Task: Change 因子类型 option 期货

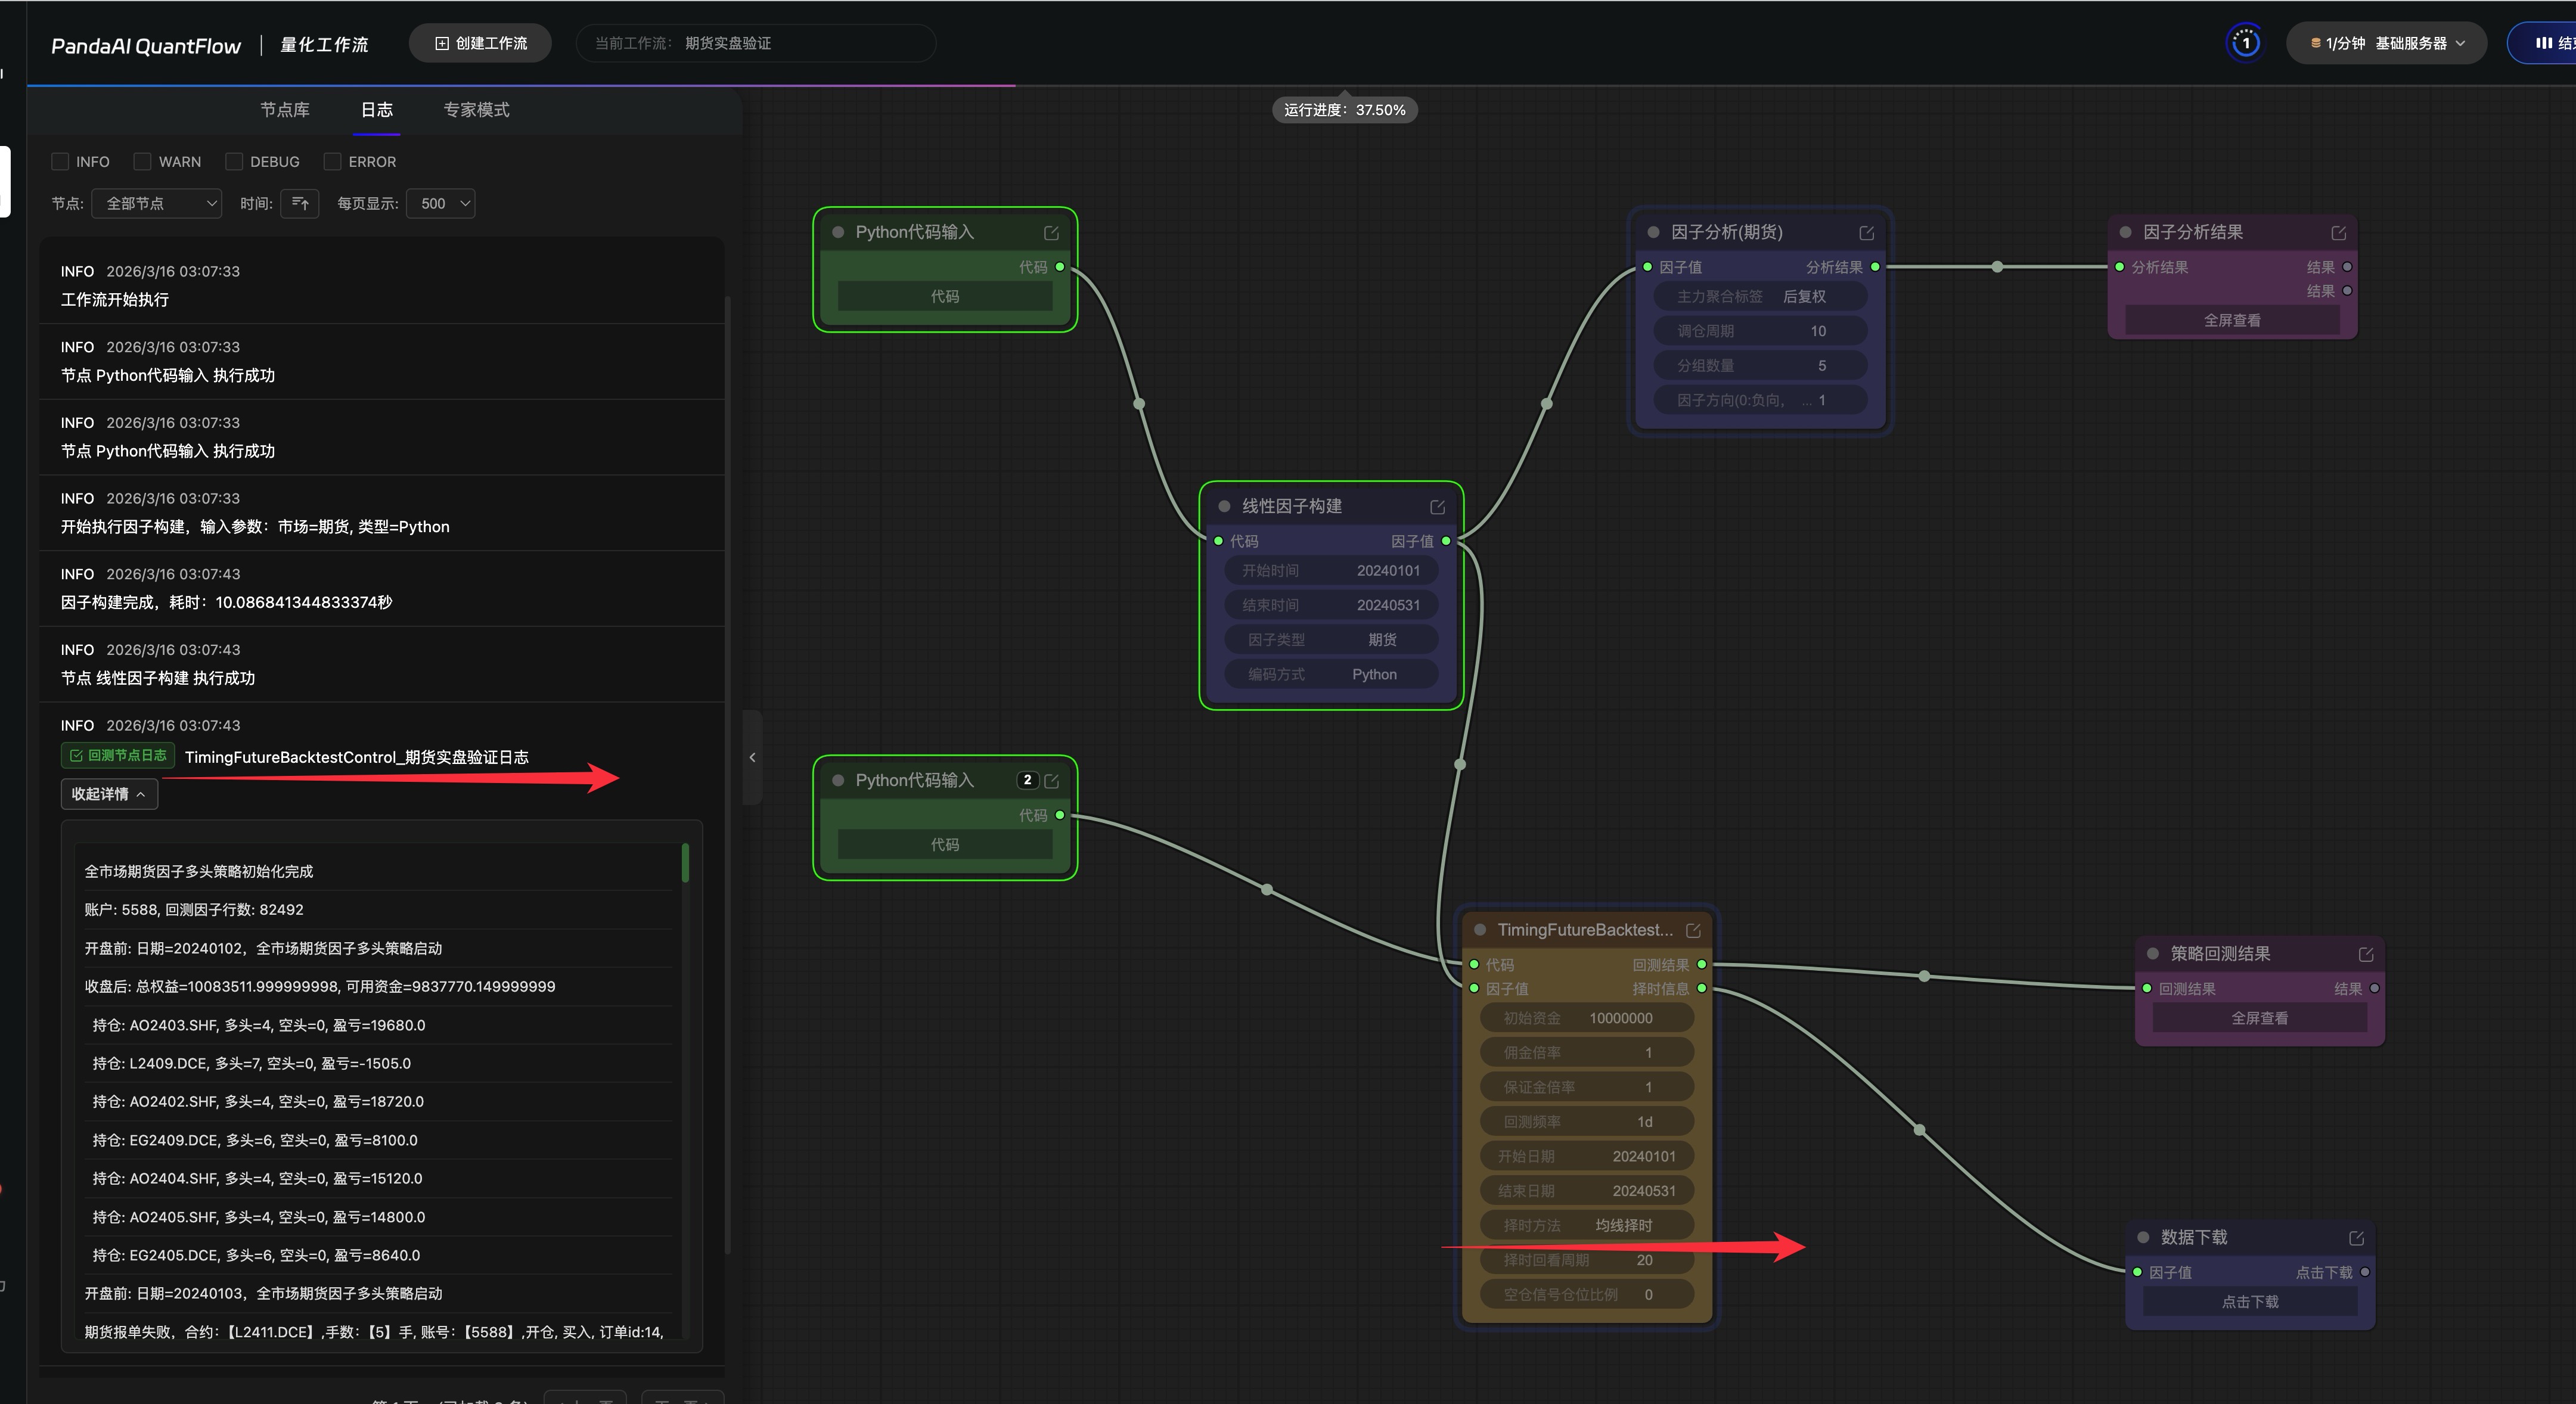Action: tap(1331, 640)
